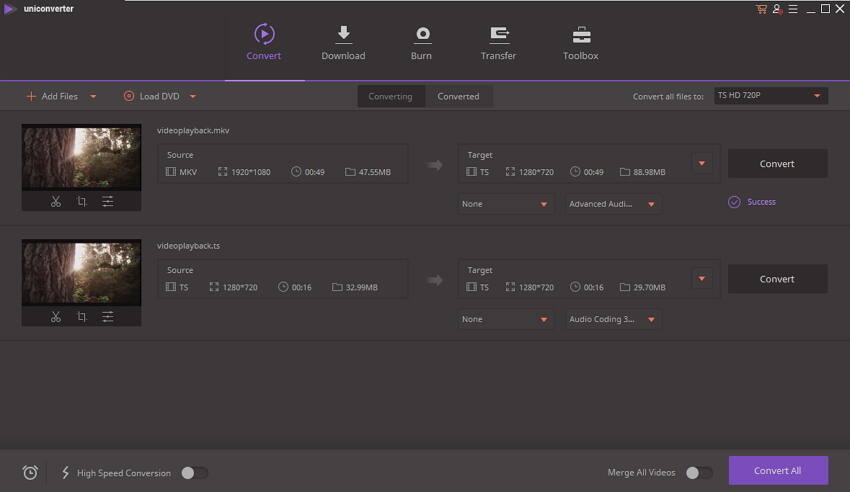Select the videoplayback.mkv video thumbnail
Viewport: 850px width, 492px height.
pyautogui.click(x=81, y=158)
